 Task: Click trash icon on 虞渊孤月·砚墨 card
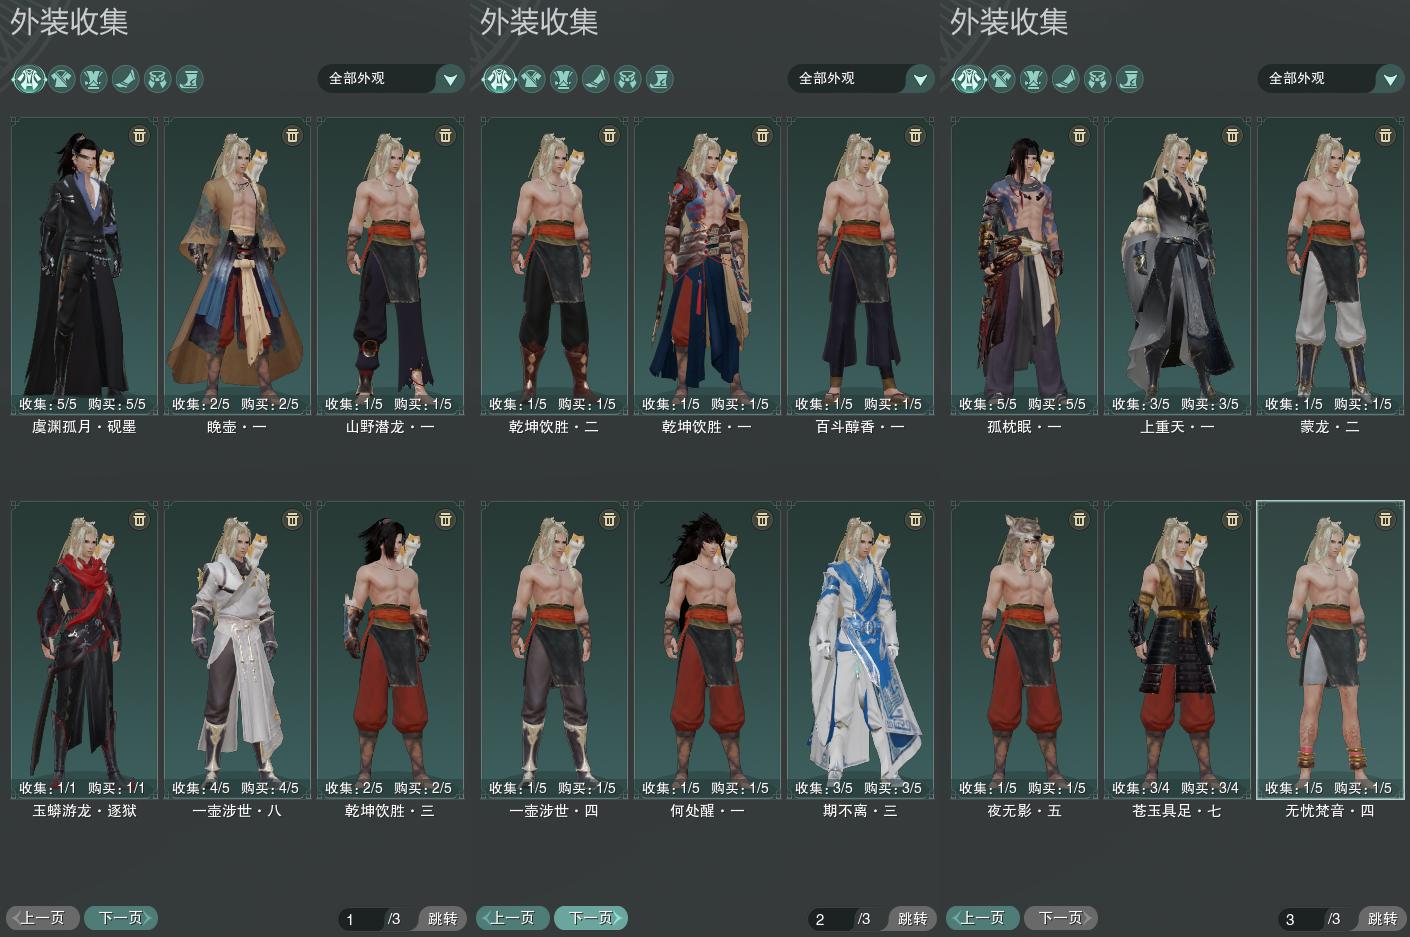coord(140,135)
